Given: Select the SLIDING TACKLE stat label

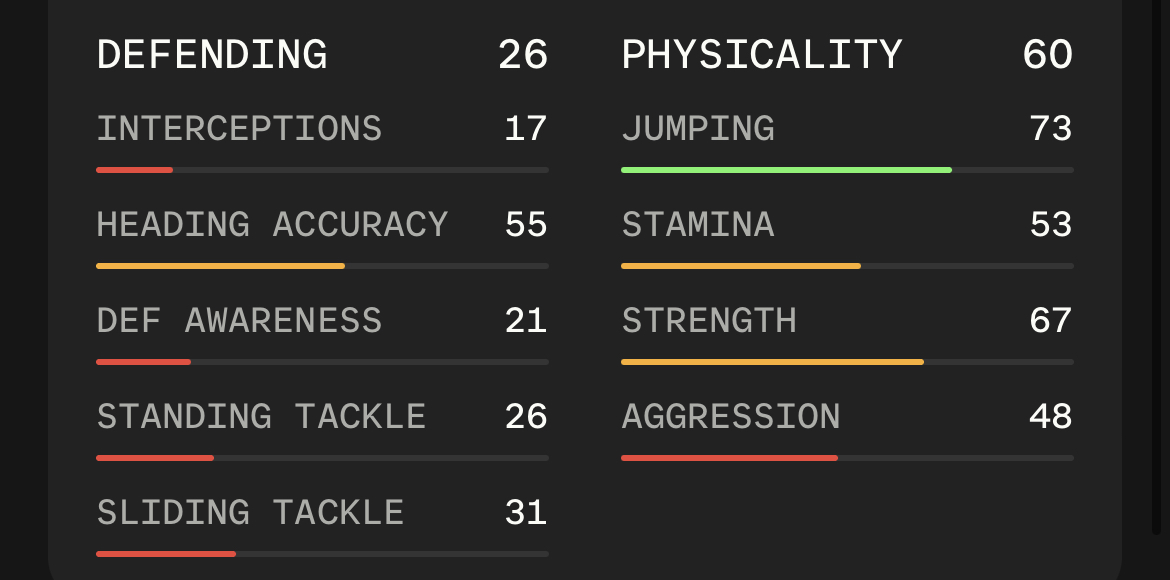Looking at the screenshot, I should pos(250,513).
